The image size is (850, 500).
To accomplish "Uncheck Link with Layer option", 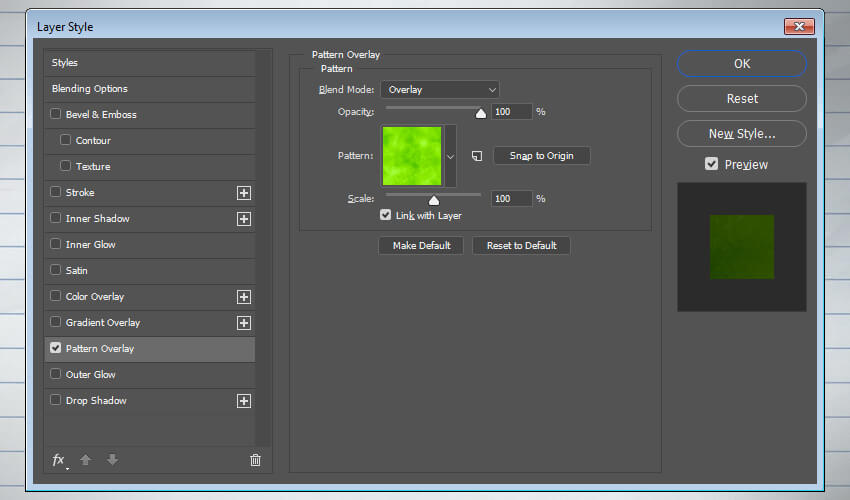I will (x=385, y=215).
